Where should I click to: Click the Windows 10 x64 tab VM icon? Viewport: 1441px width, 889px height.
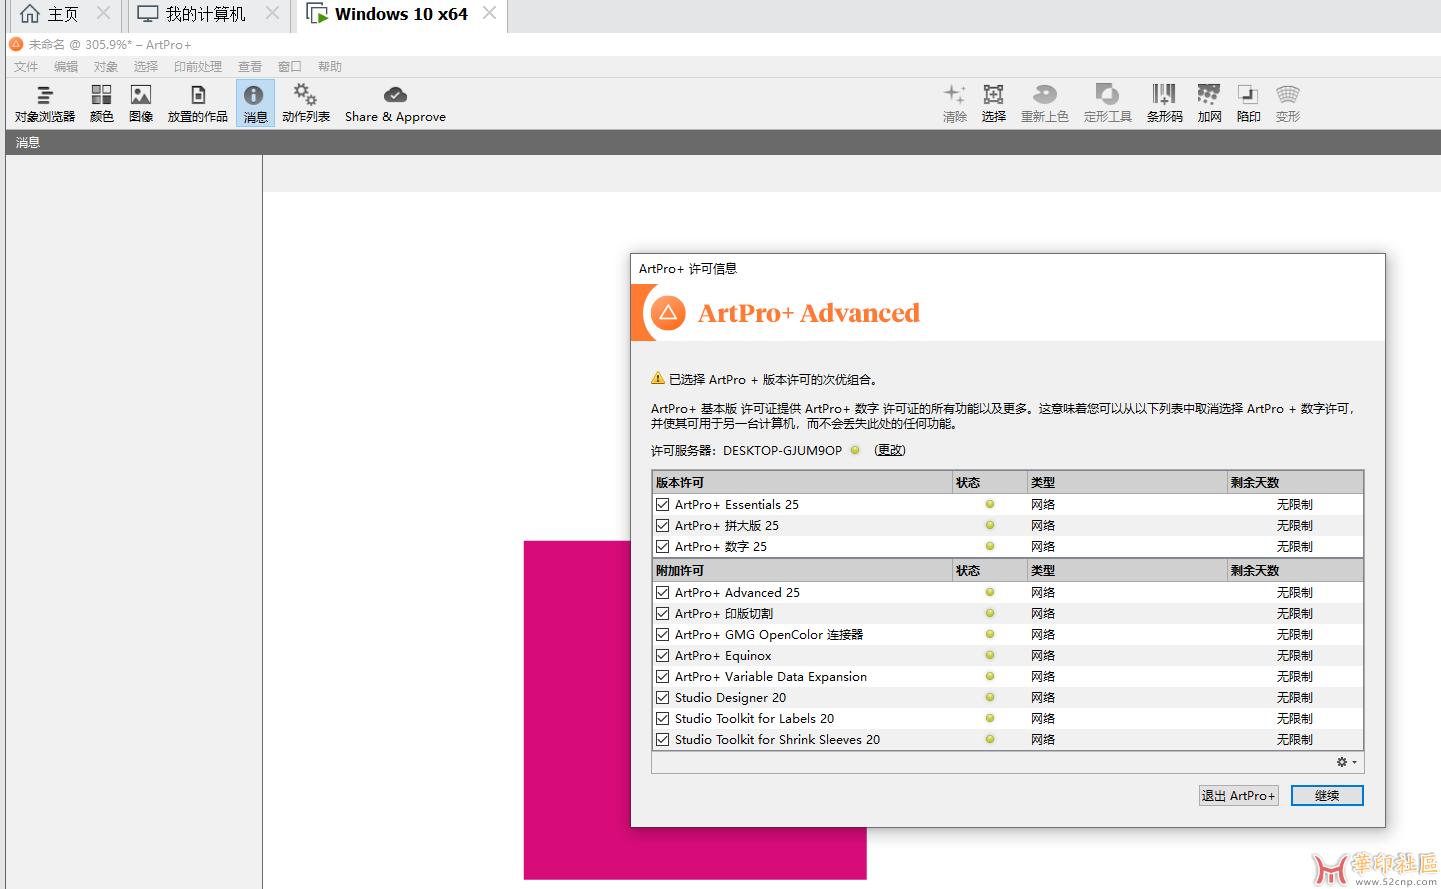coord(317,14)
